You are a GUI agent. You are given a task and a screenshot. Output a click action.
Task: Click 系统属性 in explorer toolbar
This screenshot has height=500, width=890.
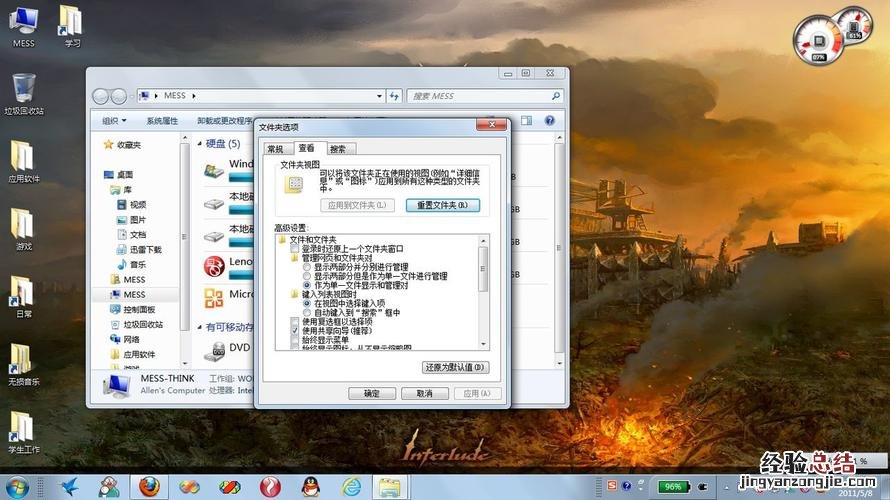(x=162, y=121)
